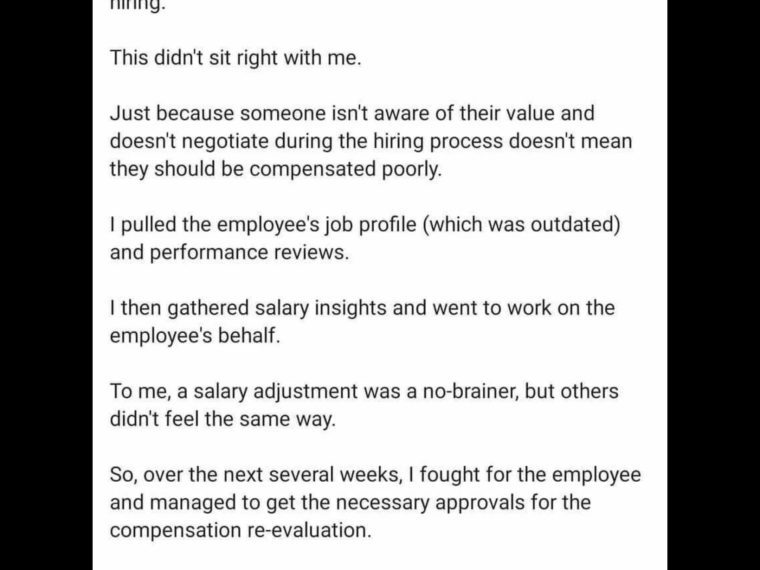Click the line starting "Just because someone isn't aware"
Viewport: 760px width, 570px height.
(352, 113)
